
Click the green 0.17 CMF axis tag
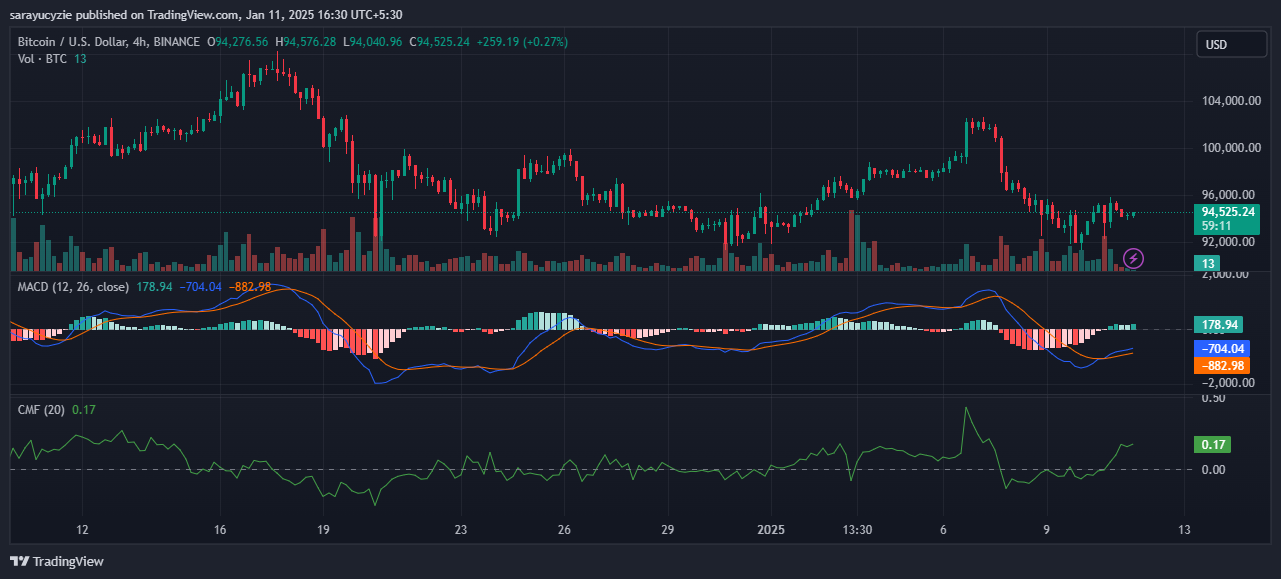(x=1214, y=445)
